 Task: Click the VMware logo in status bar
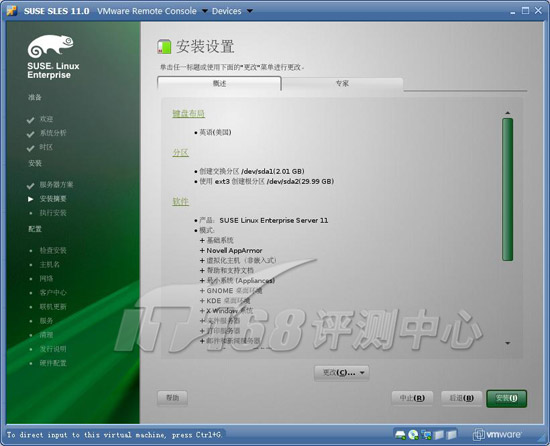click(x=497, y=434)
